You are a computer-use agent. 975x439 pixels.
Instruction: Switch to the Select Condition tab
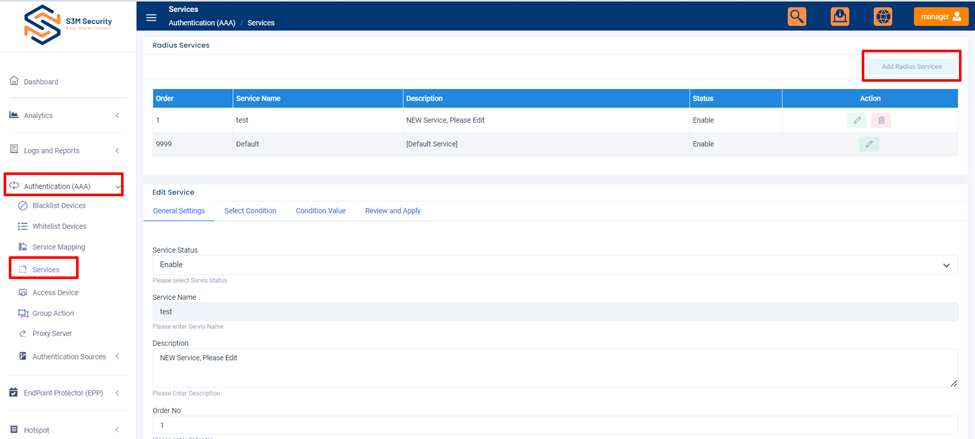point(250,211)
